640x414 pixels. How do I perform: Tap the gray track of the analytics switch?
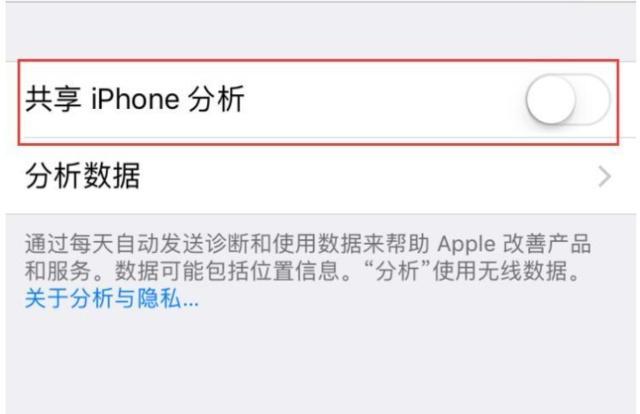[x=594, y=100]
